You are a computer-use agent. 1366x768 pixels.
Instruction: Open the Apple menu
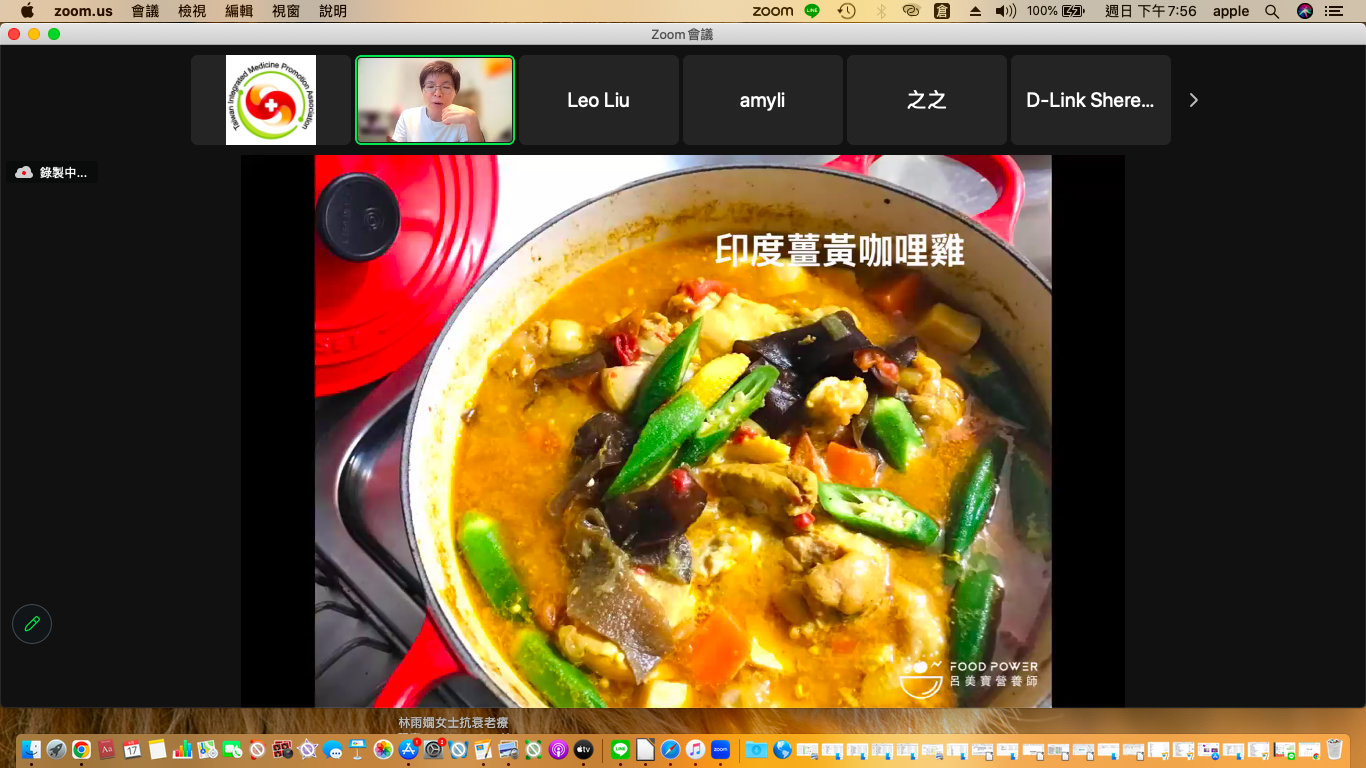tap(27, 11)
